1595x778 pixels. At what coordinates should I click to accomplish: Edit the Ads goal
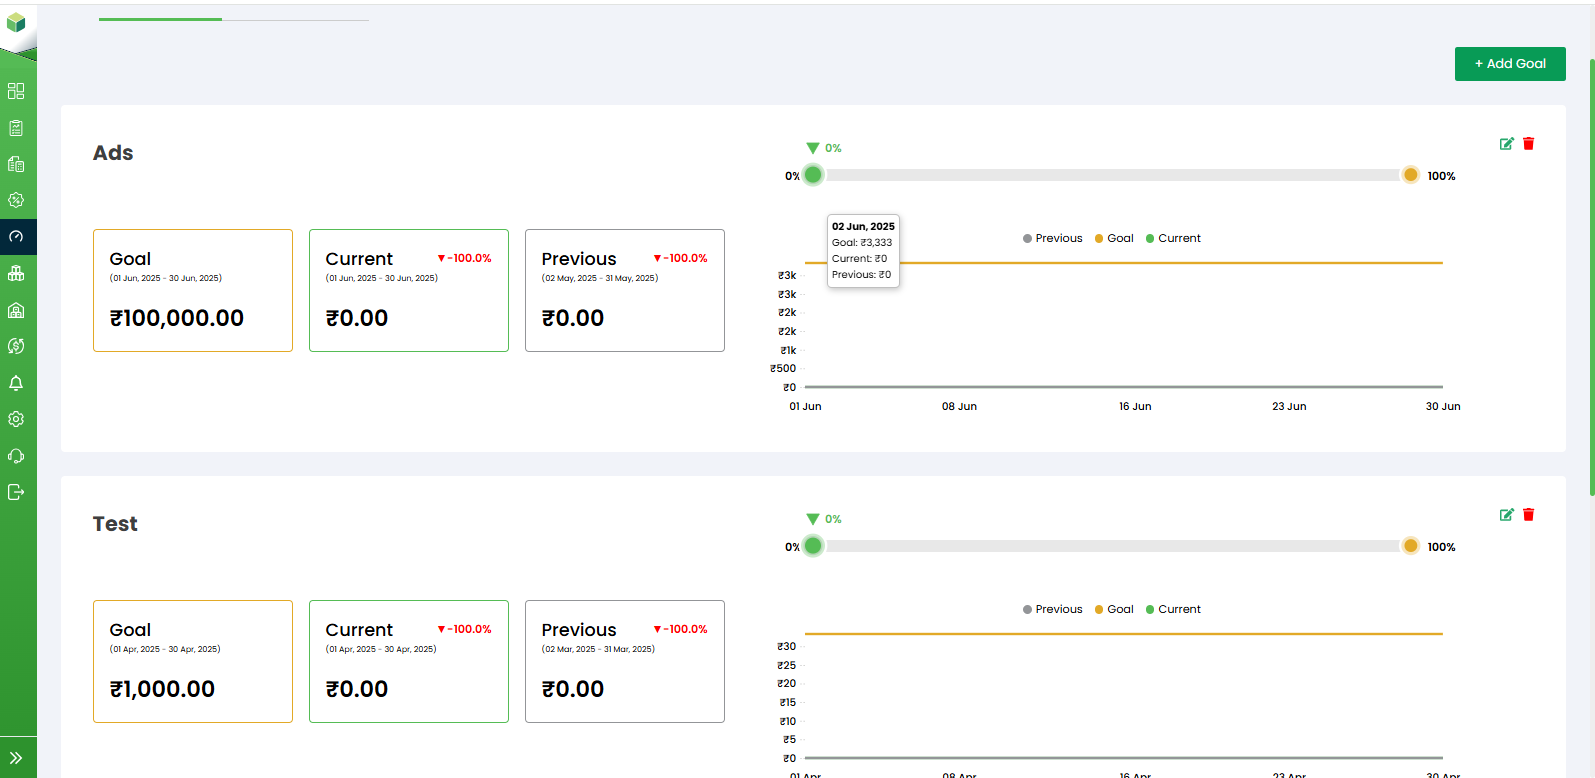click(x=1506, y=144)
